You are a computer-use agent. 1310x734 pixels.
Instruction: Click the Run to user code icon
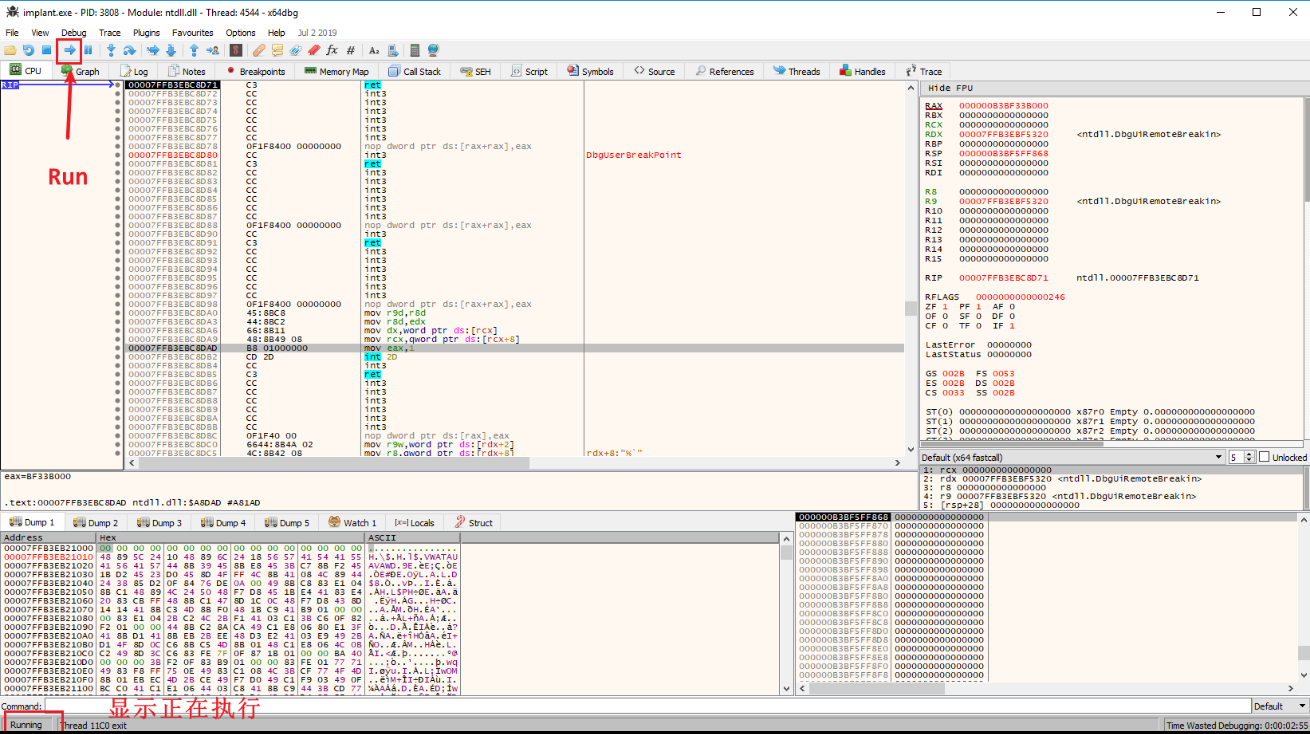click(212, 50)
